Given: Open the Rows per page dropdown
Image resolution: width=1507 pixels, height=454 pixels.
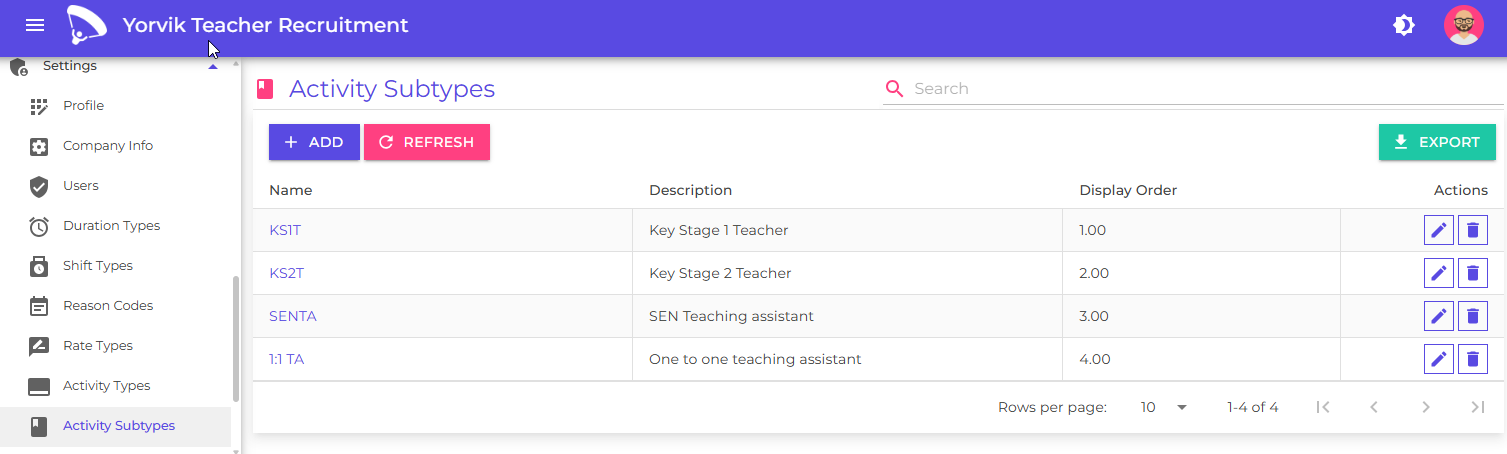Looking at the screenshot, I should 1164,407.
